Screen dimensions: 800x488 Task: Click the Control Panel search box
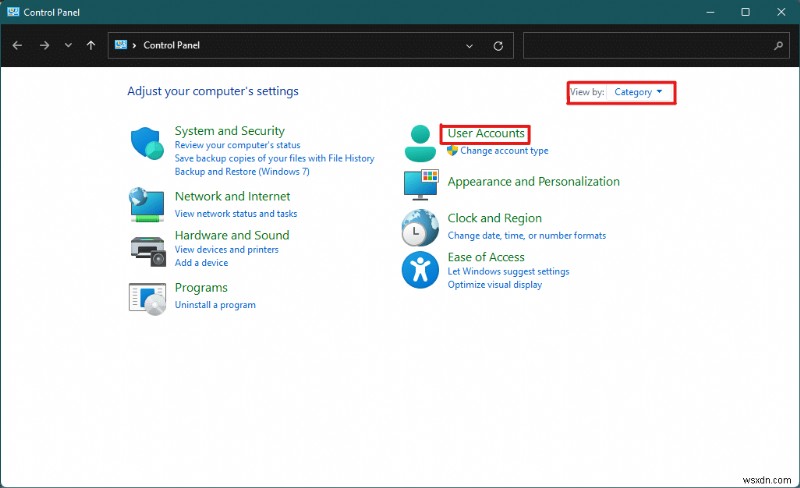(x=650, y=46)
